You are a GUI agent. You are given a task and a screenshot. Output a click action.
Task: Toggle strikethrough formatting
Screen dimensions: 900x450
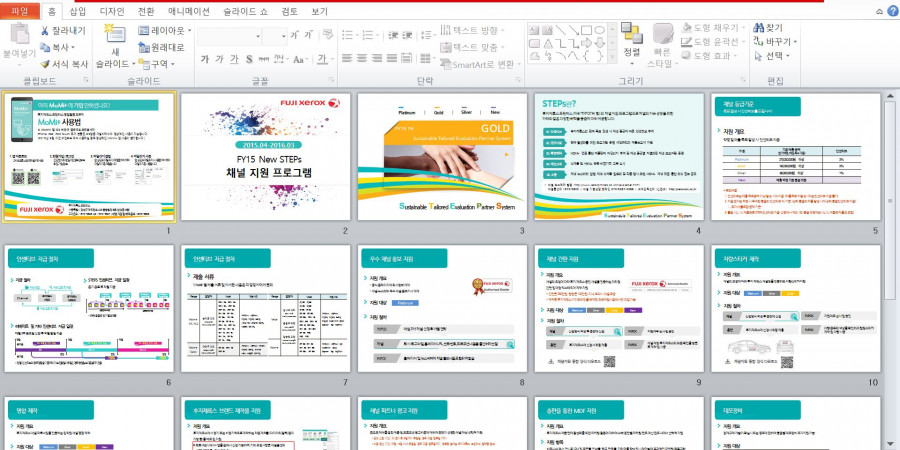[x=263, y=59]
